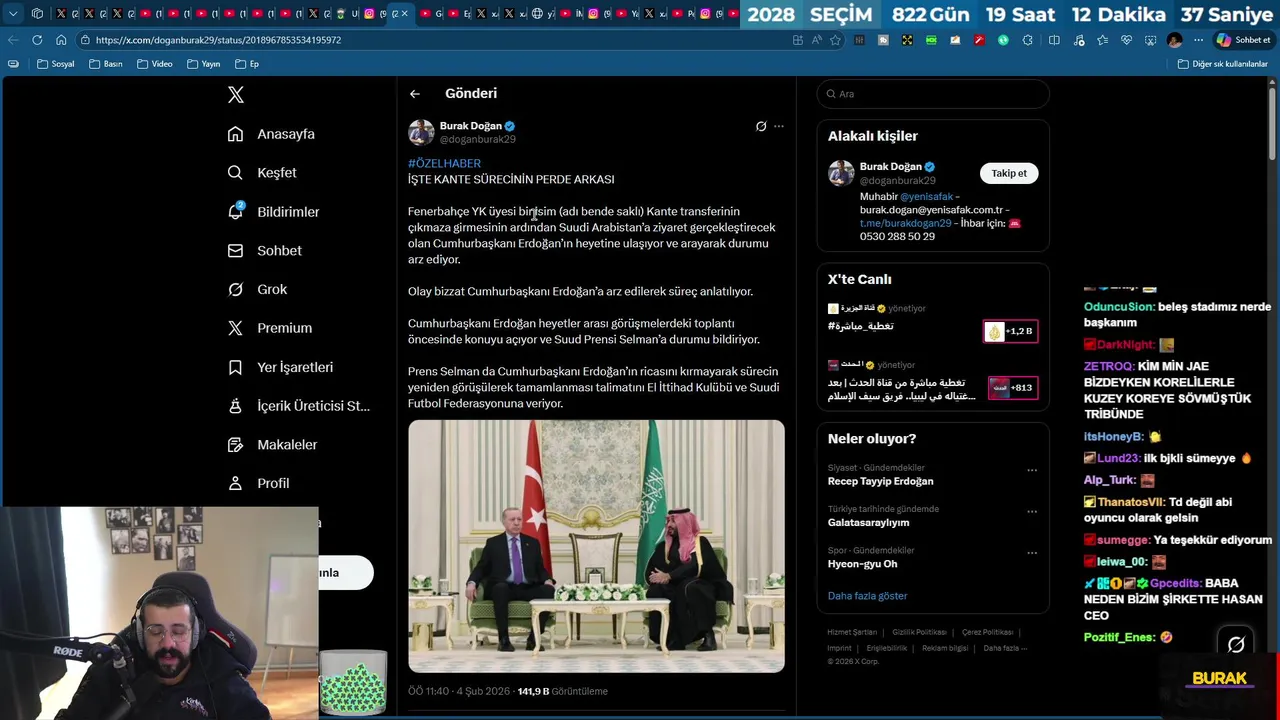Click the green NDI extension icon
This screenshot has height=720, width=1280.
point(931,40)
